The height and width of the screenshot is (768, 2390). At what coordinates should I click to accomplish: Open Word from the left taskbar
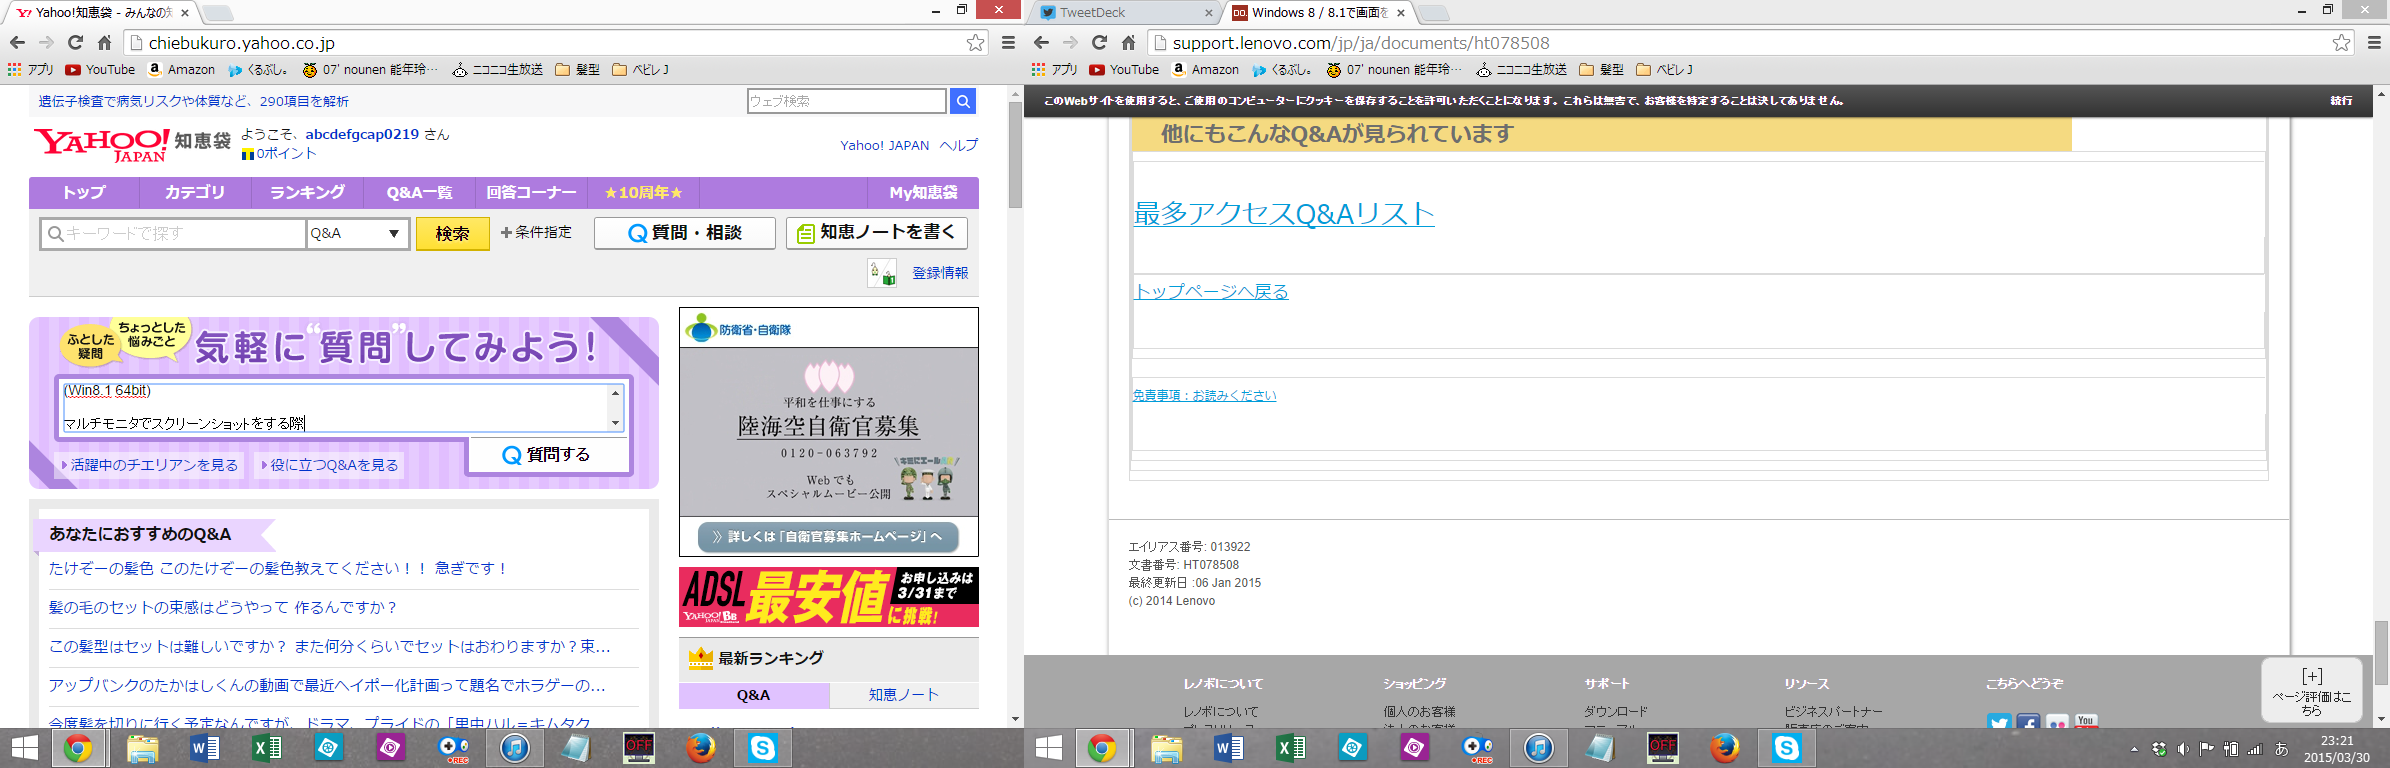204,748
